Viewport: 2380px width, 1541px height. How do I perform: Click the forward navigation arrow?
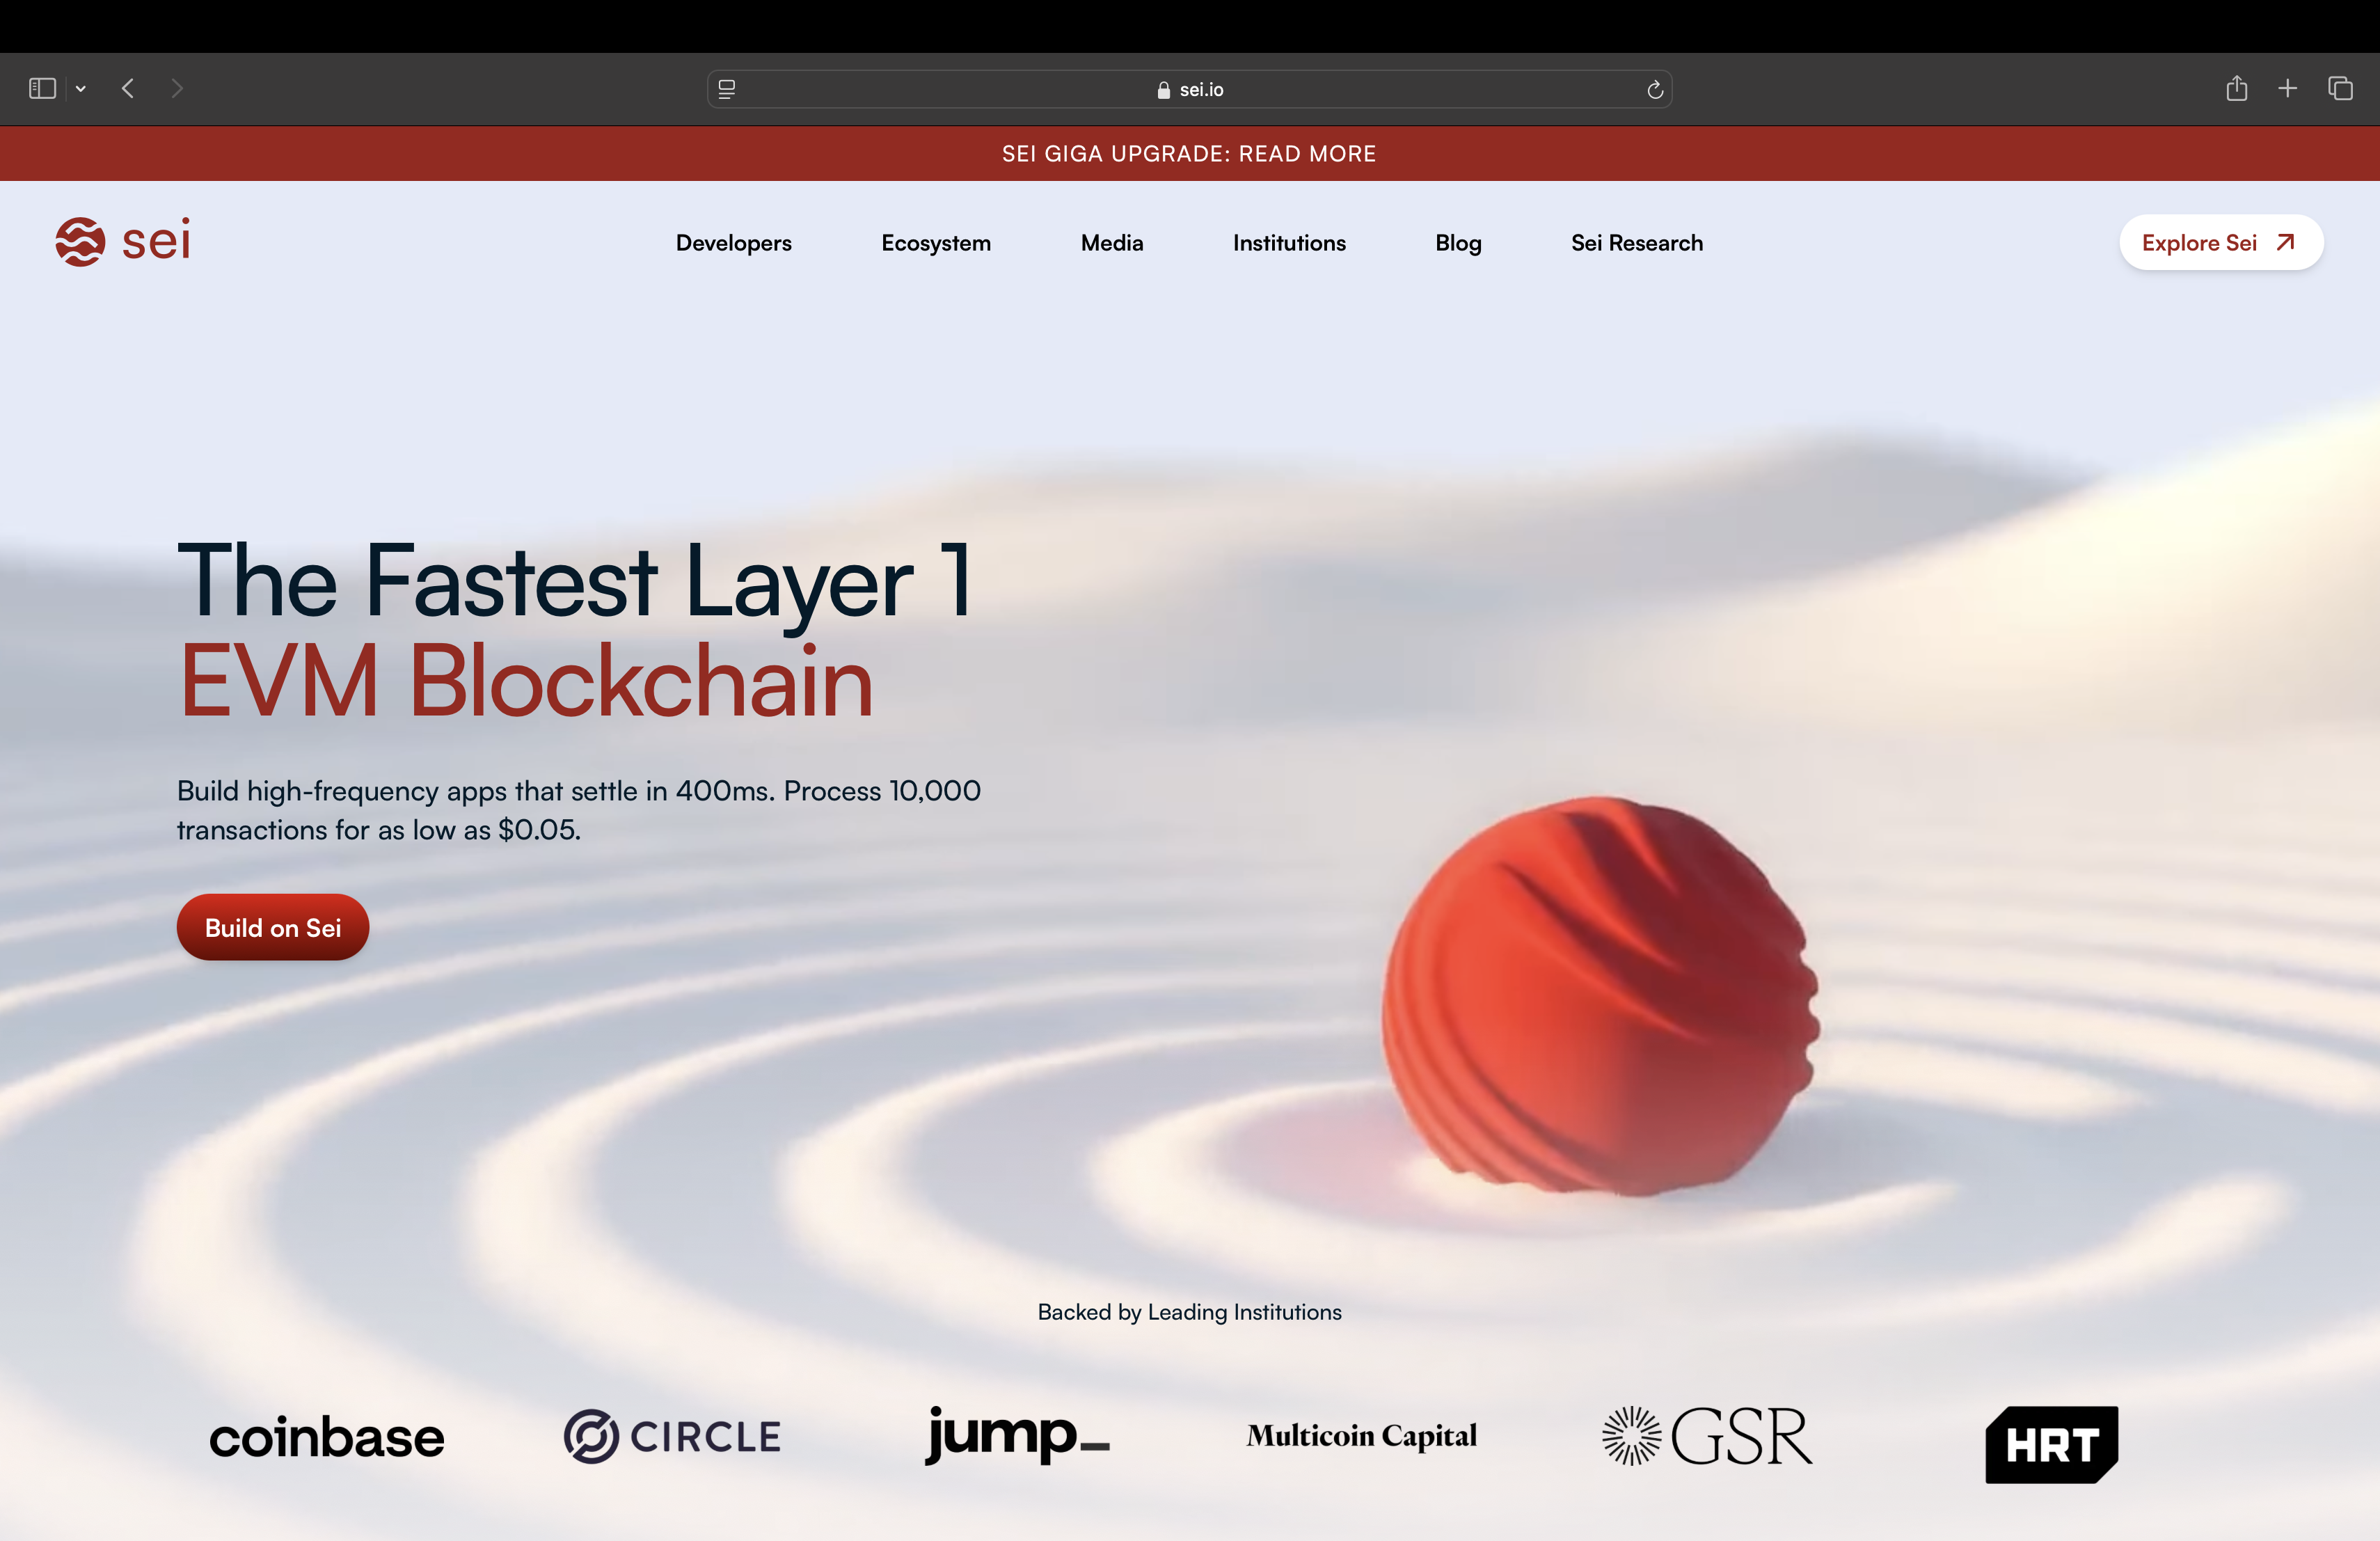click(177, 89)
